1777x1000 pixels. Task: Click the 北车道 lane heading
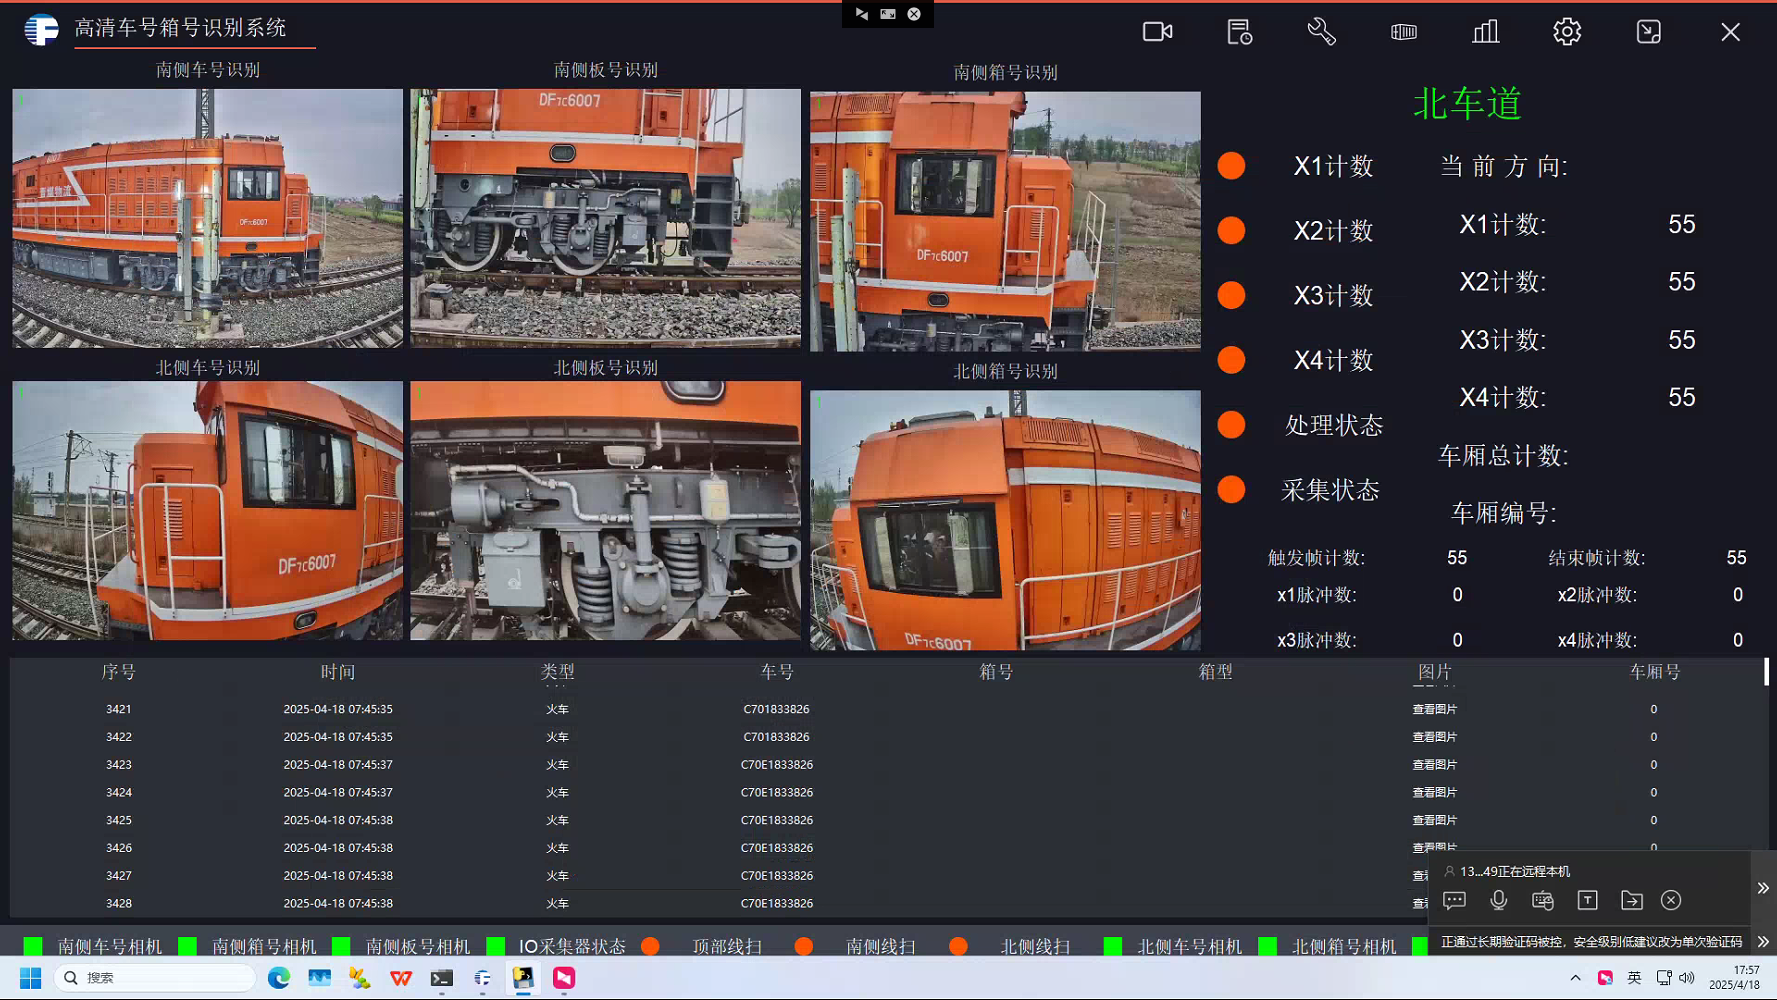(1467, 104)
